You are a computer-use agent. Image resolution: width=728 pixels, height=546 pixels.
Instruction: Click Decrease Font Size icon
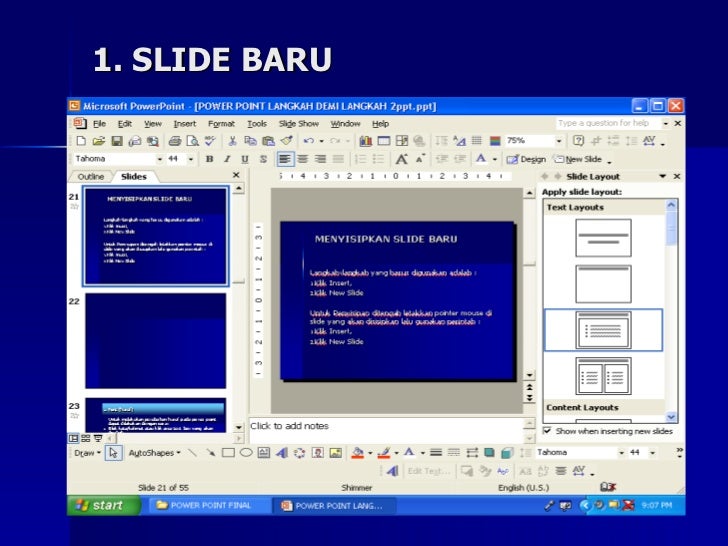420,159
